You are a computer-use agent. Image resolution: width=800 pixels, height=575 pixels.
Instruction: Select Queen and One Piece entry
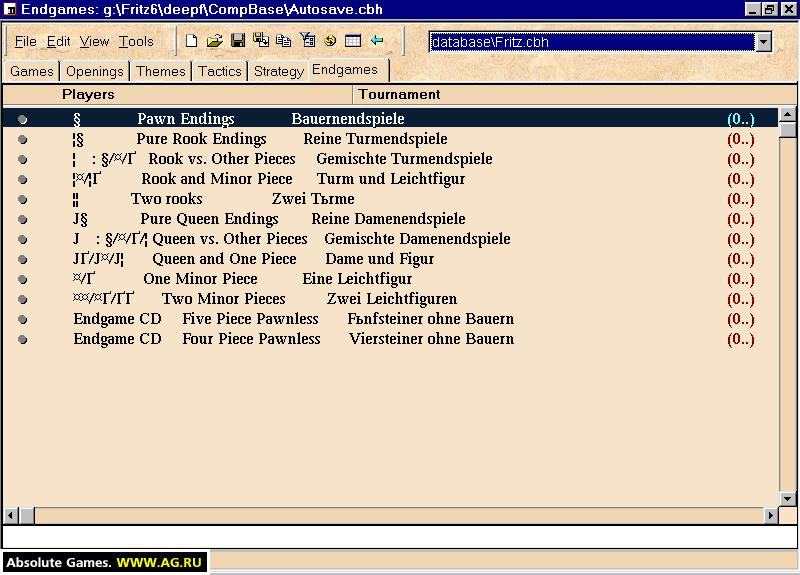click(390, 259)
